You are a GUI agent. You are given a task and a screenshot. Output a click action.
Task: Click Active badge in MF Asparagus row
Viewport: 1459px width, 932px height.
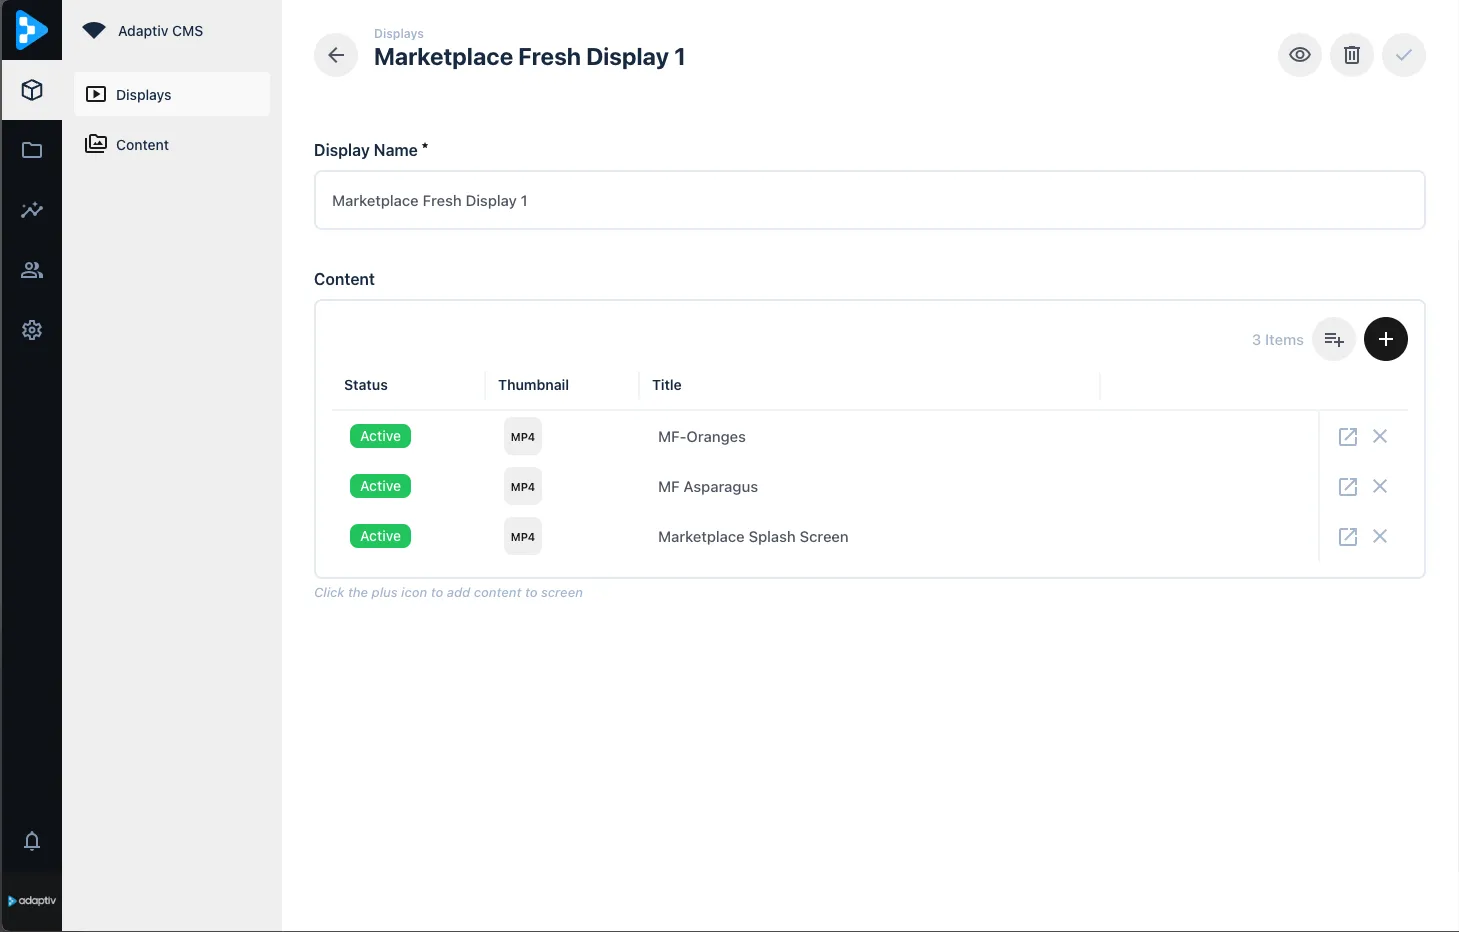(x=380, y=486)
